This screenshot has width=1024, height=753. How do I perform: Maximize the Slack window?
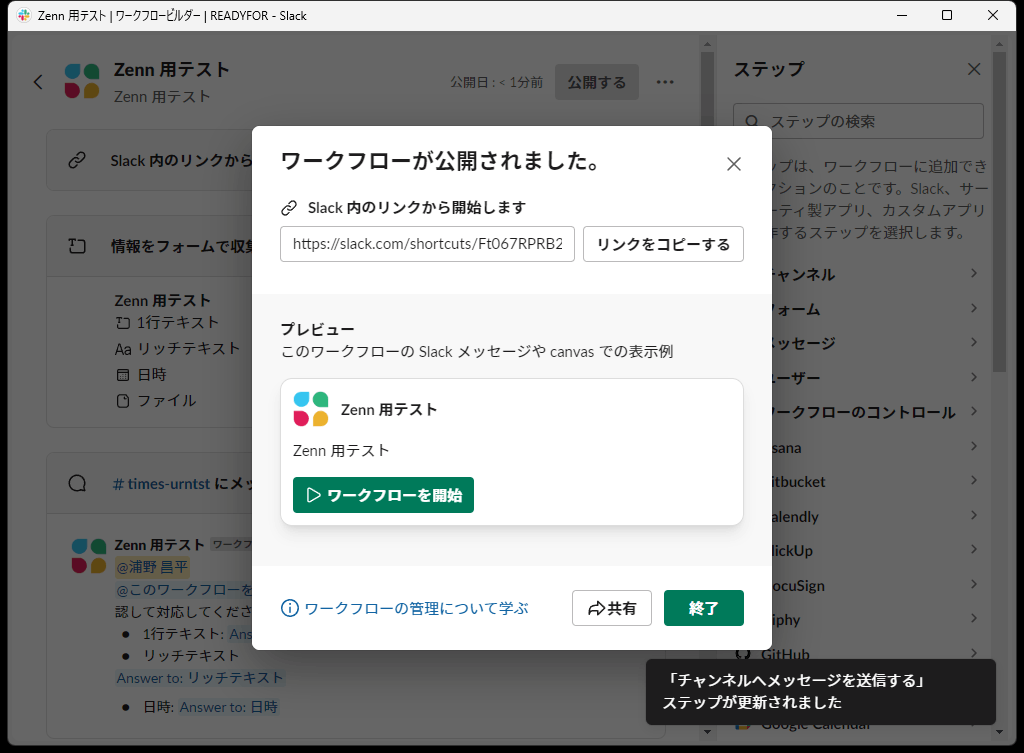pos(947,15)
